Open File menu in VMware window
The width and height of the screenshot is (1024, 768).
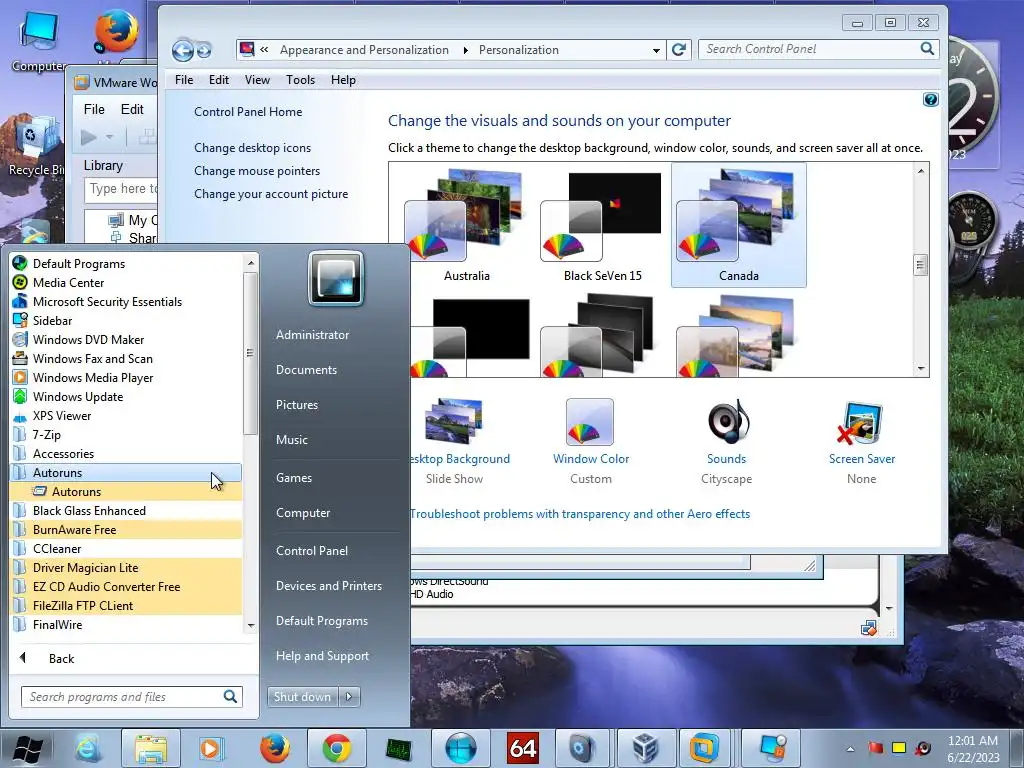(94, 109)
